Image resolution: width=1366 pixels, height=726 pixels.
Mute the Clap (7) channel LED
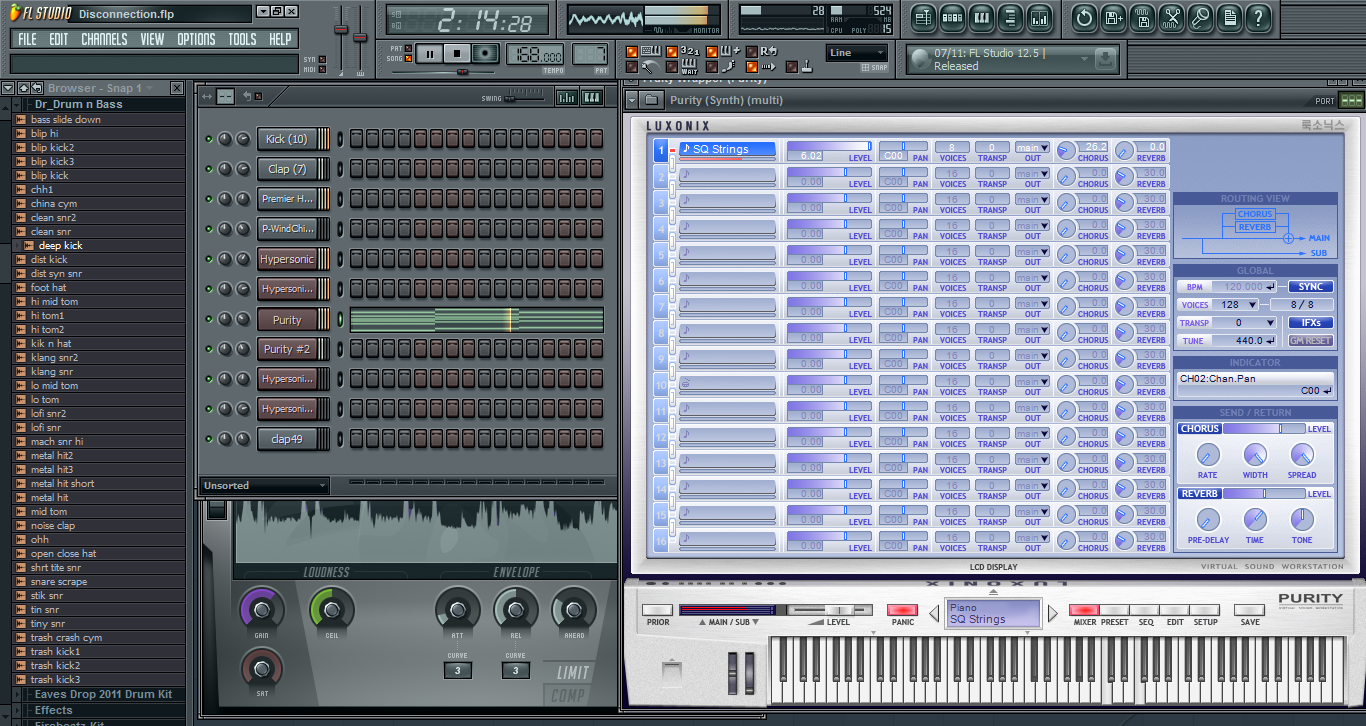coord(209,169)
